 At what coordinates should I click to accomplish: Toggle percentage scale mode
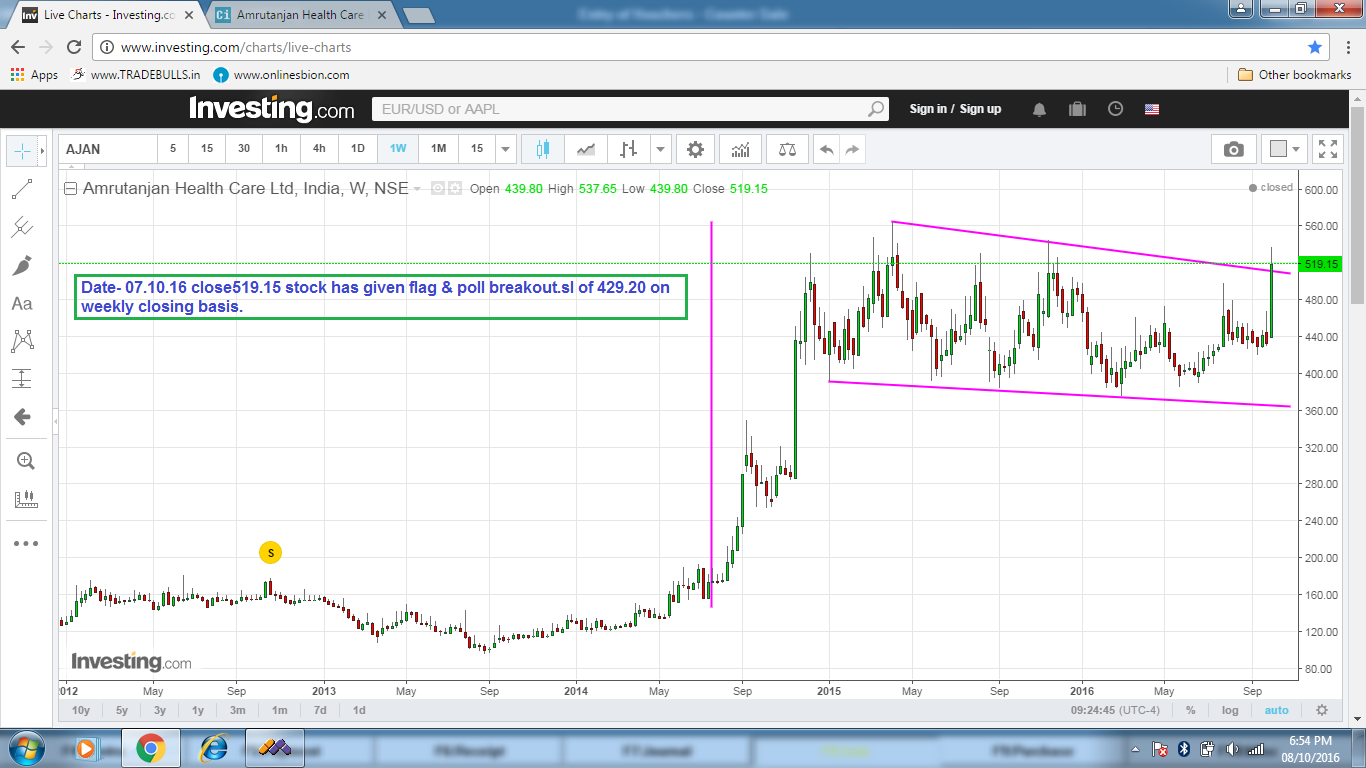[1191, 710]
